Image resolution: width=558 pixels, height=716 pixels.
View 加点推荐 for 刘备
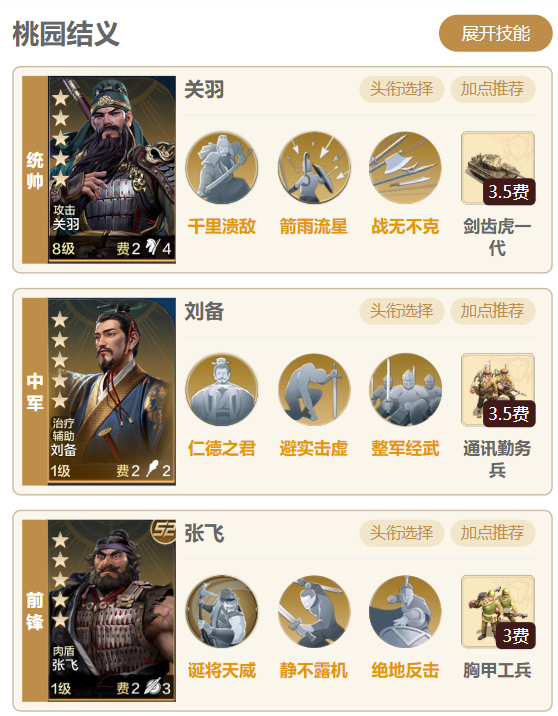493,311
